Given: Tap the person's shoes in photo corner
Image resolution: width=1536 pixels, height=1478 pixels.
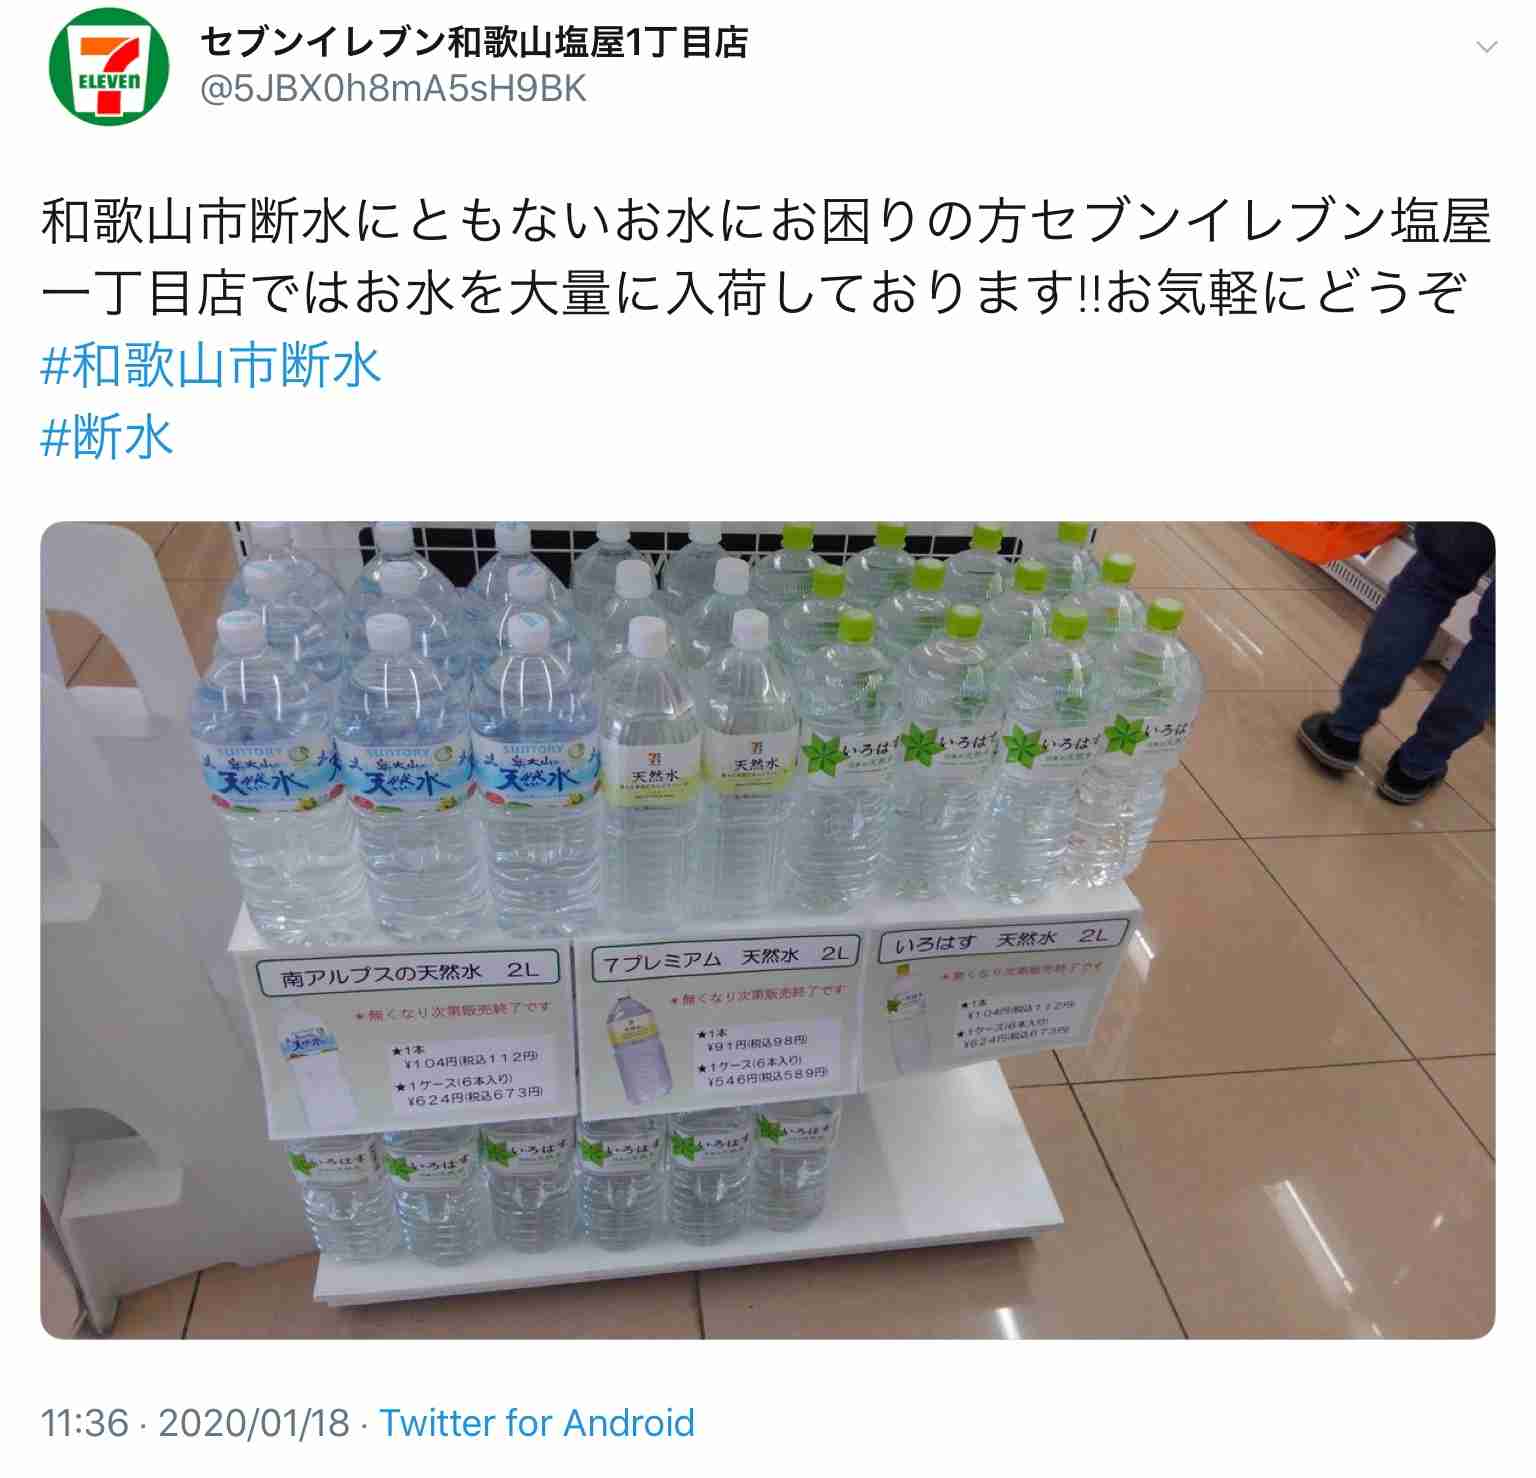Looking at the screenshot, I should pos(1372,758).
